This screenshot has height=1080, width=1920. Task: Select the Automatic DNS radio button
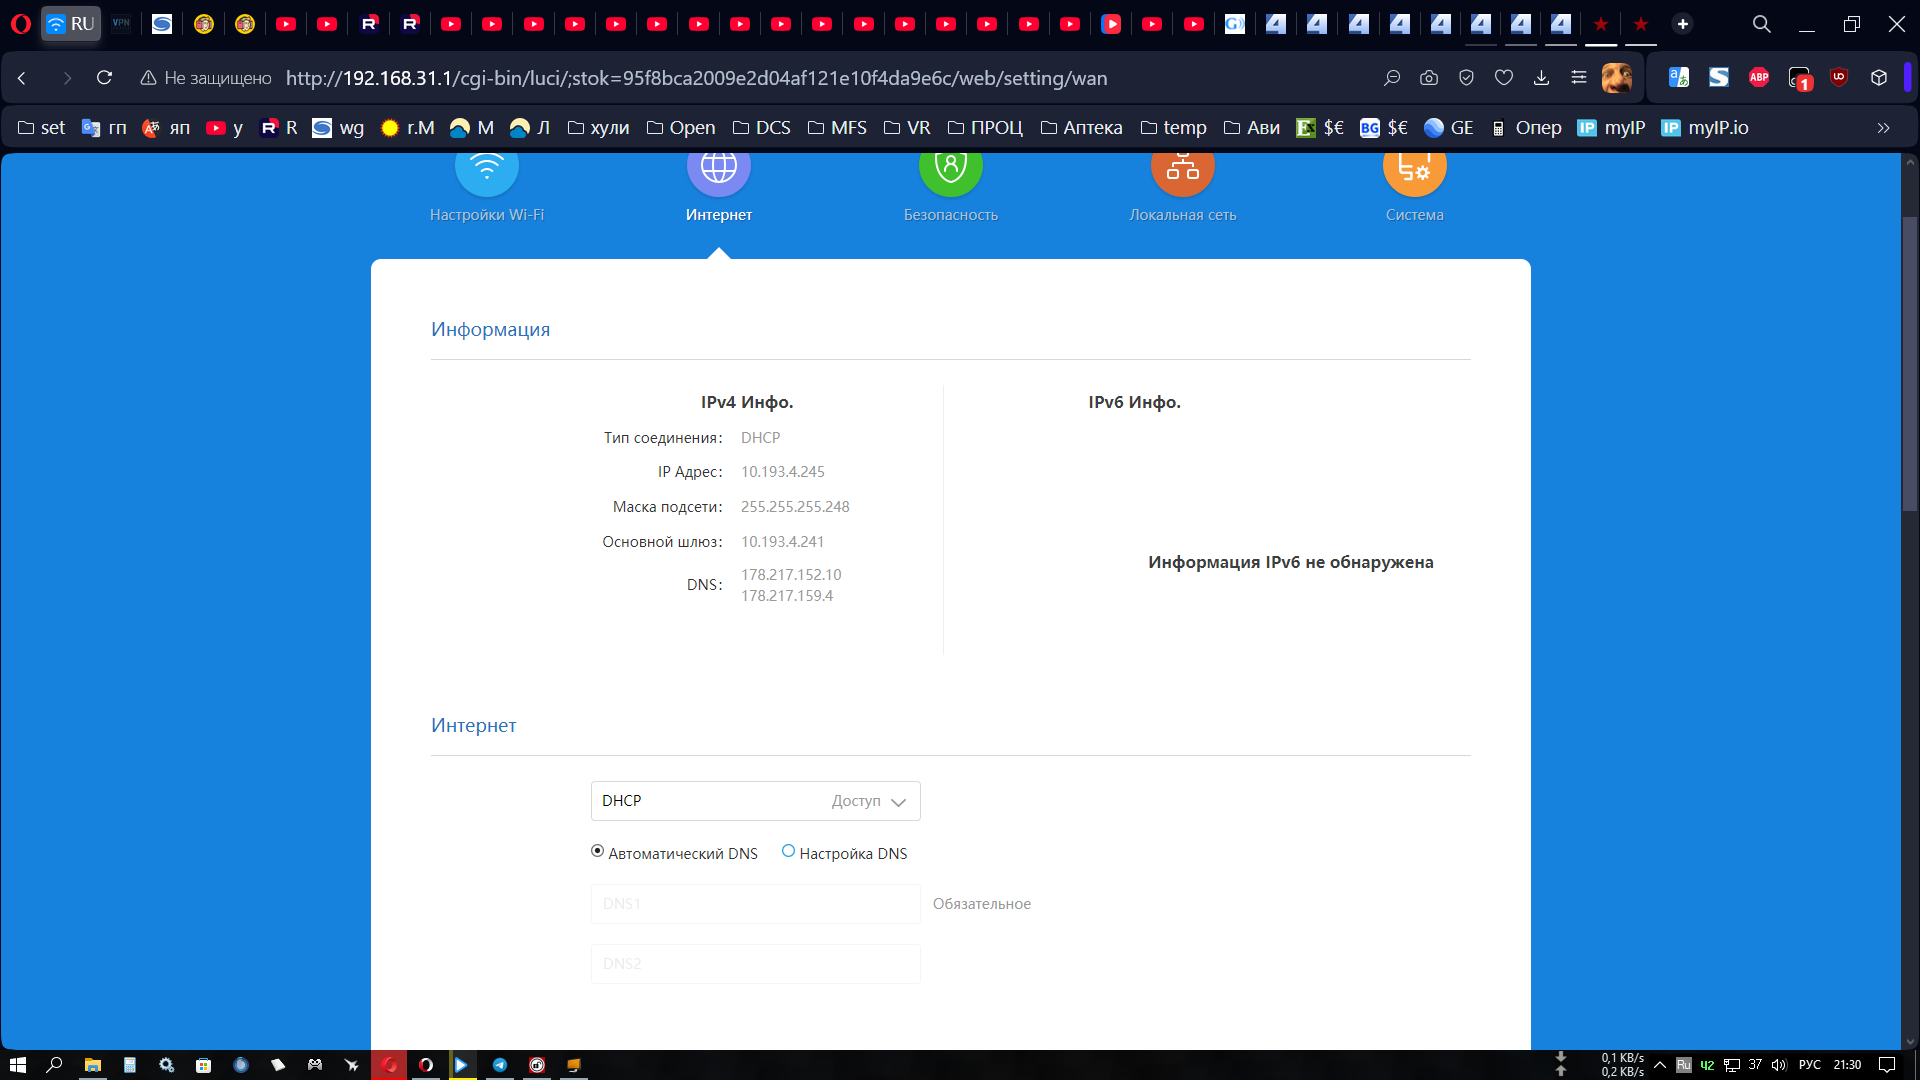pos(597,851)
